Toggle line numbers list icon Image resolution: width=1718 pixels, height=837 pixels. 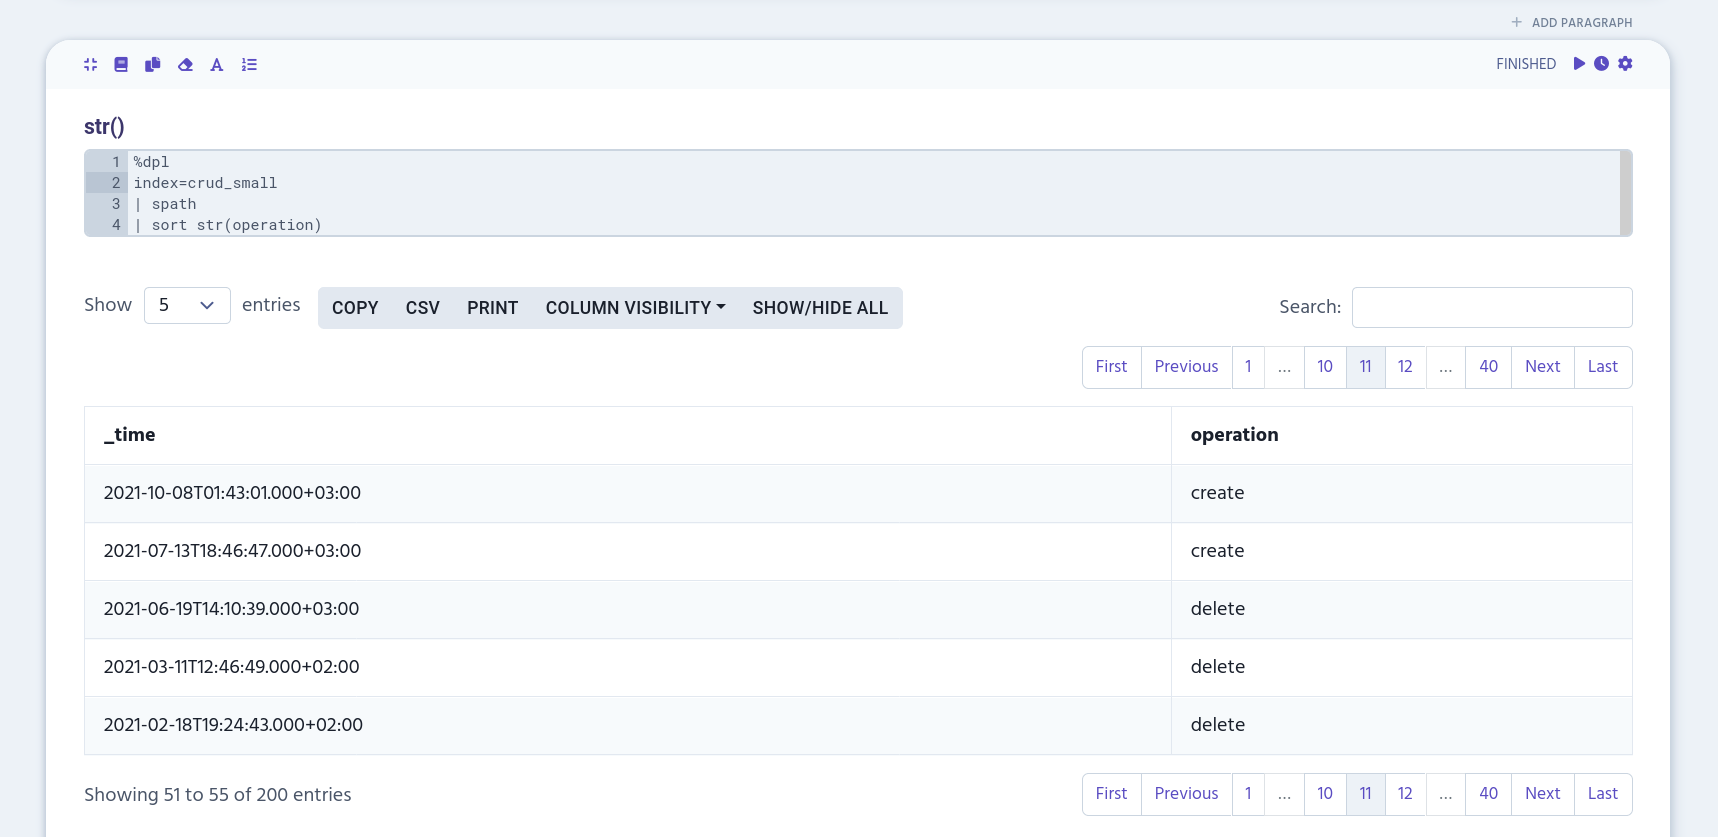point(249,64)
